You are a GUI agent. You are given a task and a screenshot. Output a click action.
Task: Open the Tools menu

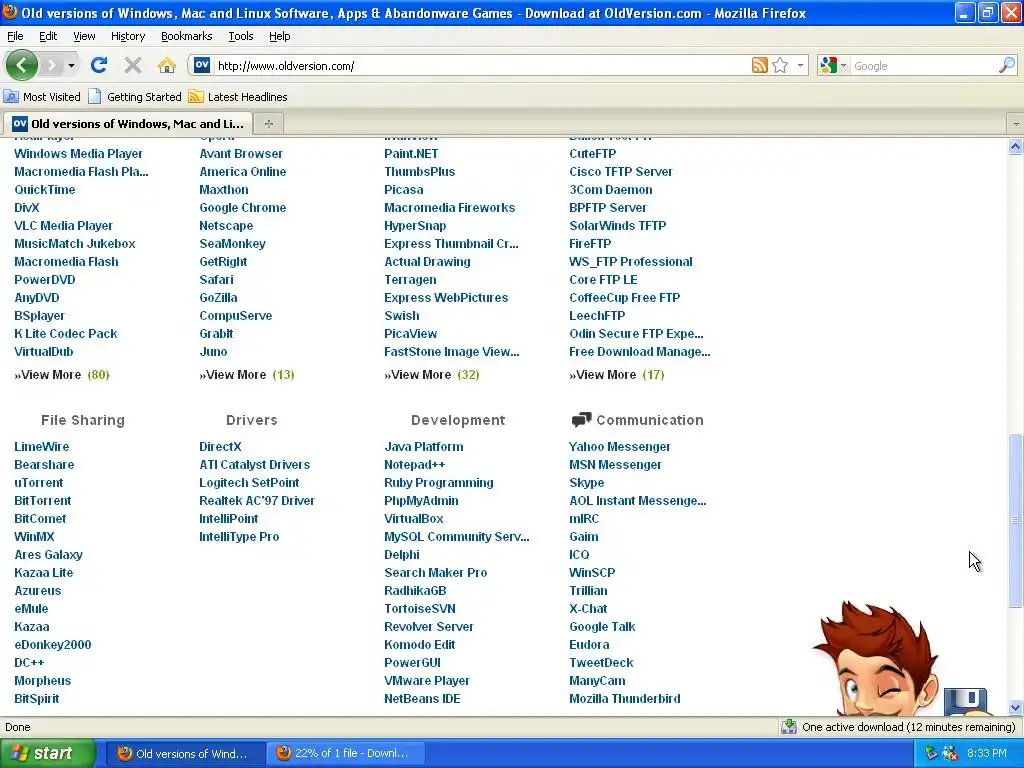click(240, 36)
